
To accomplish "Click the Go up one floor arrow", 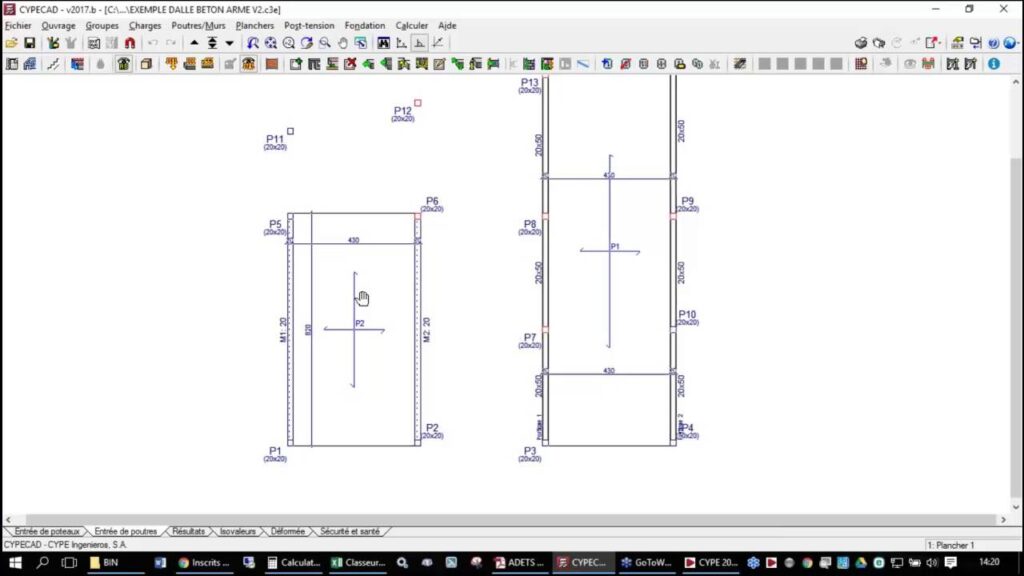I will 194,43.
